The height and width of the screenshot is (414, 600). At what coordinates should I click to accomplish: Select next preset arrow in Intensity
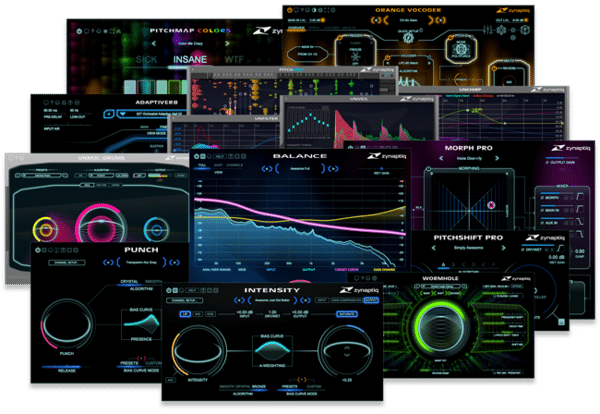point(305,300)
